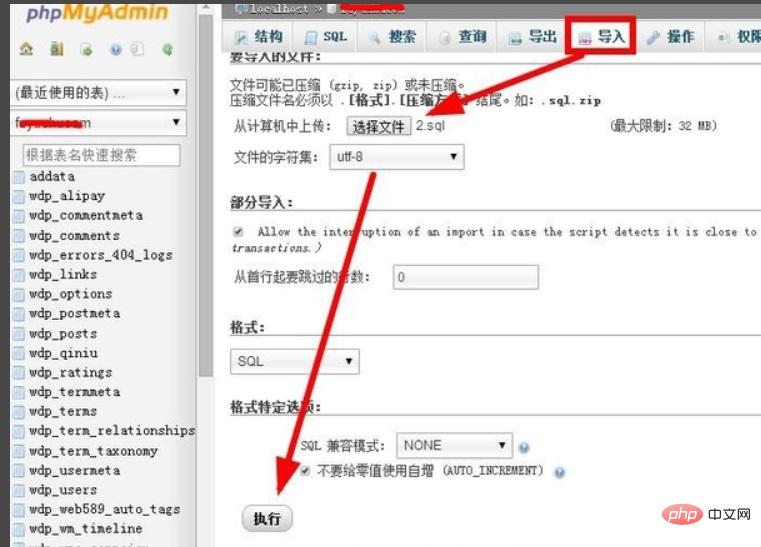Viewport: 761px width, 547px height.
Task: Click table icon beside wdp_links
Action: (x=19, y=275)
